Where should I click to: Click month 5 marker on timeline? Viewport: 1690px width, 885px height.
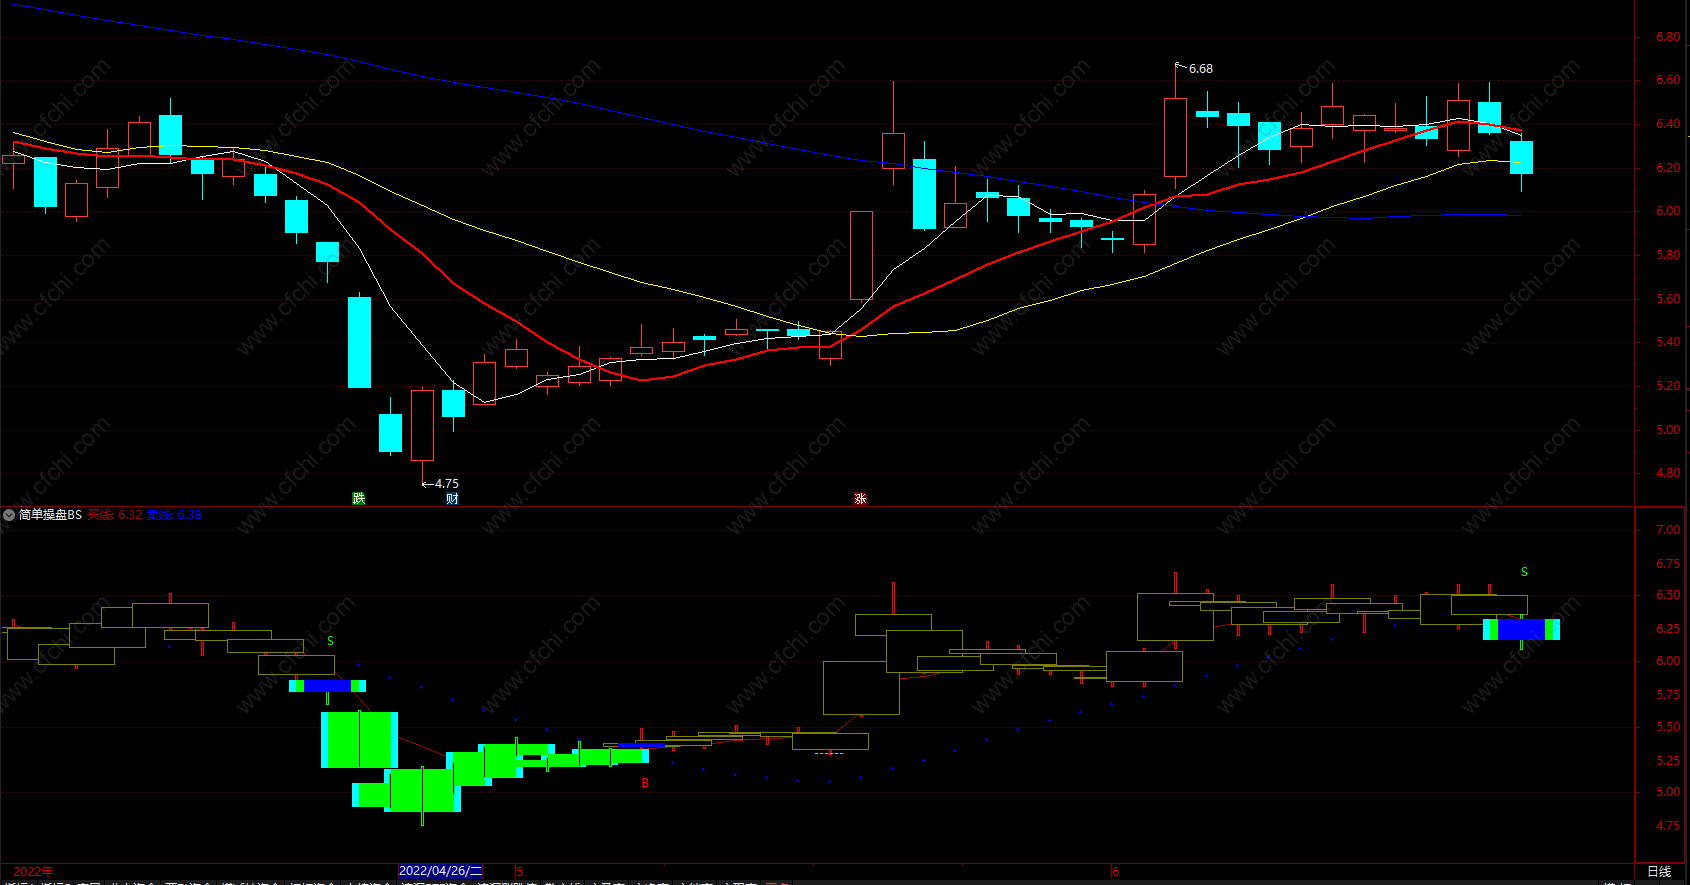click(x=520, y=871)
